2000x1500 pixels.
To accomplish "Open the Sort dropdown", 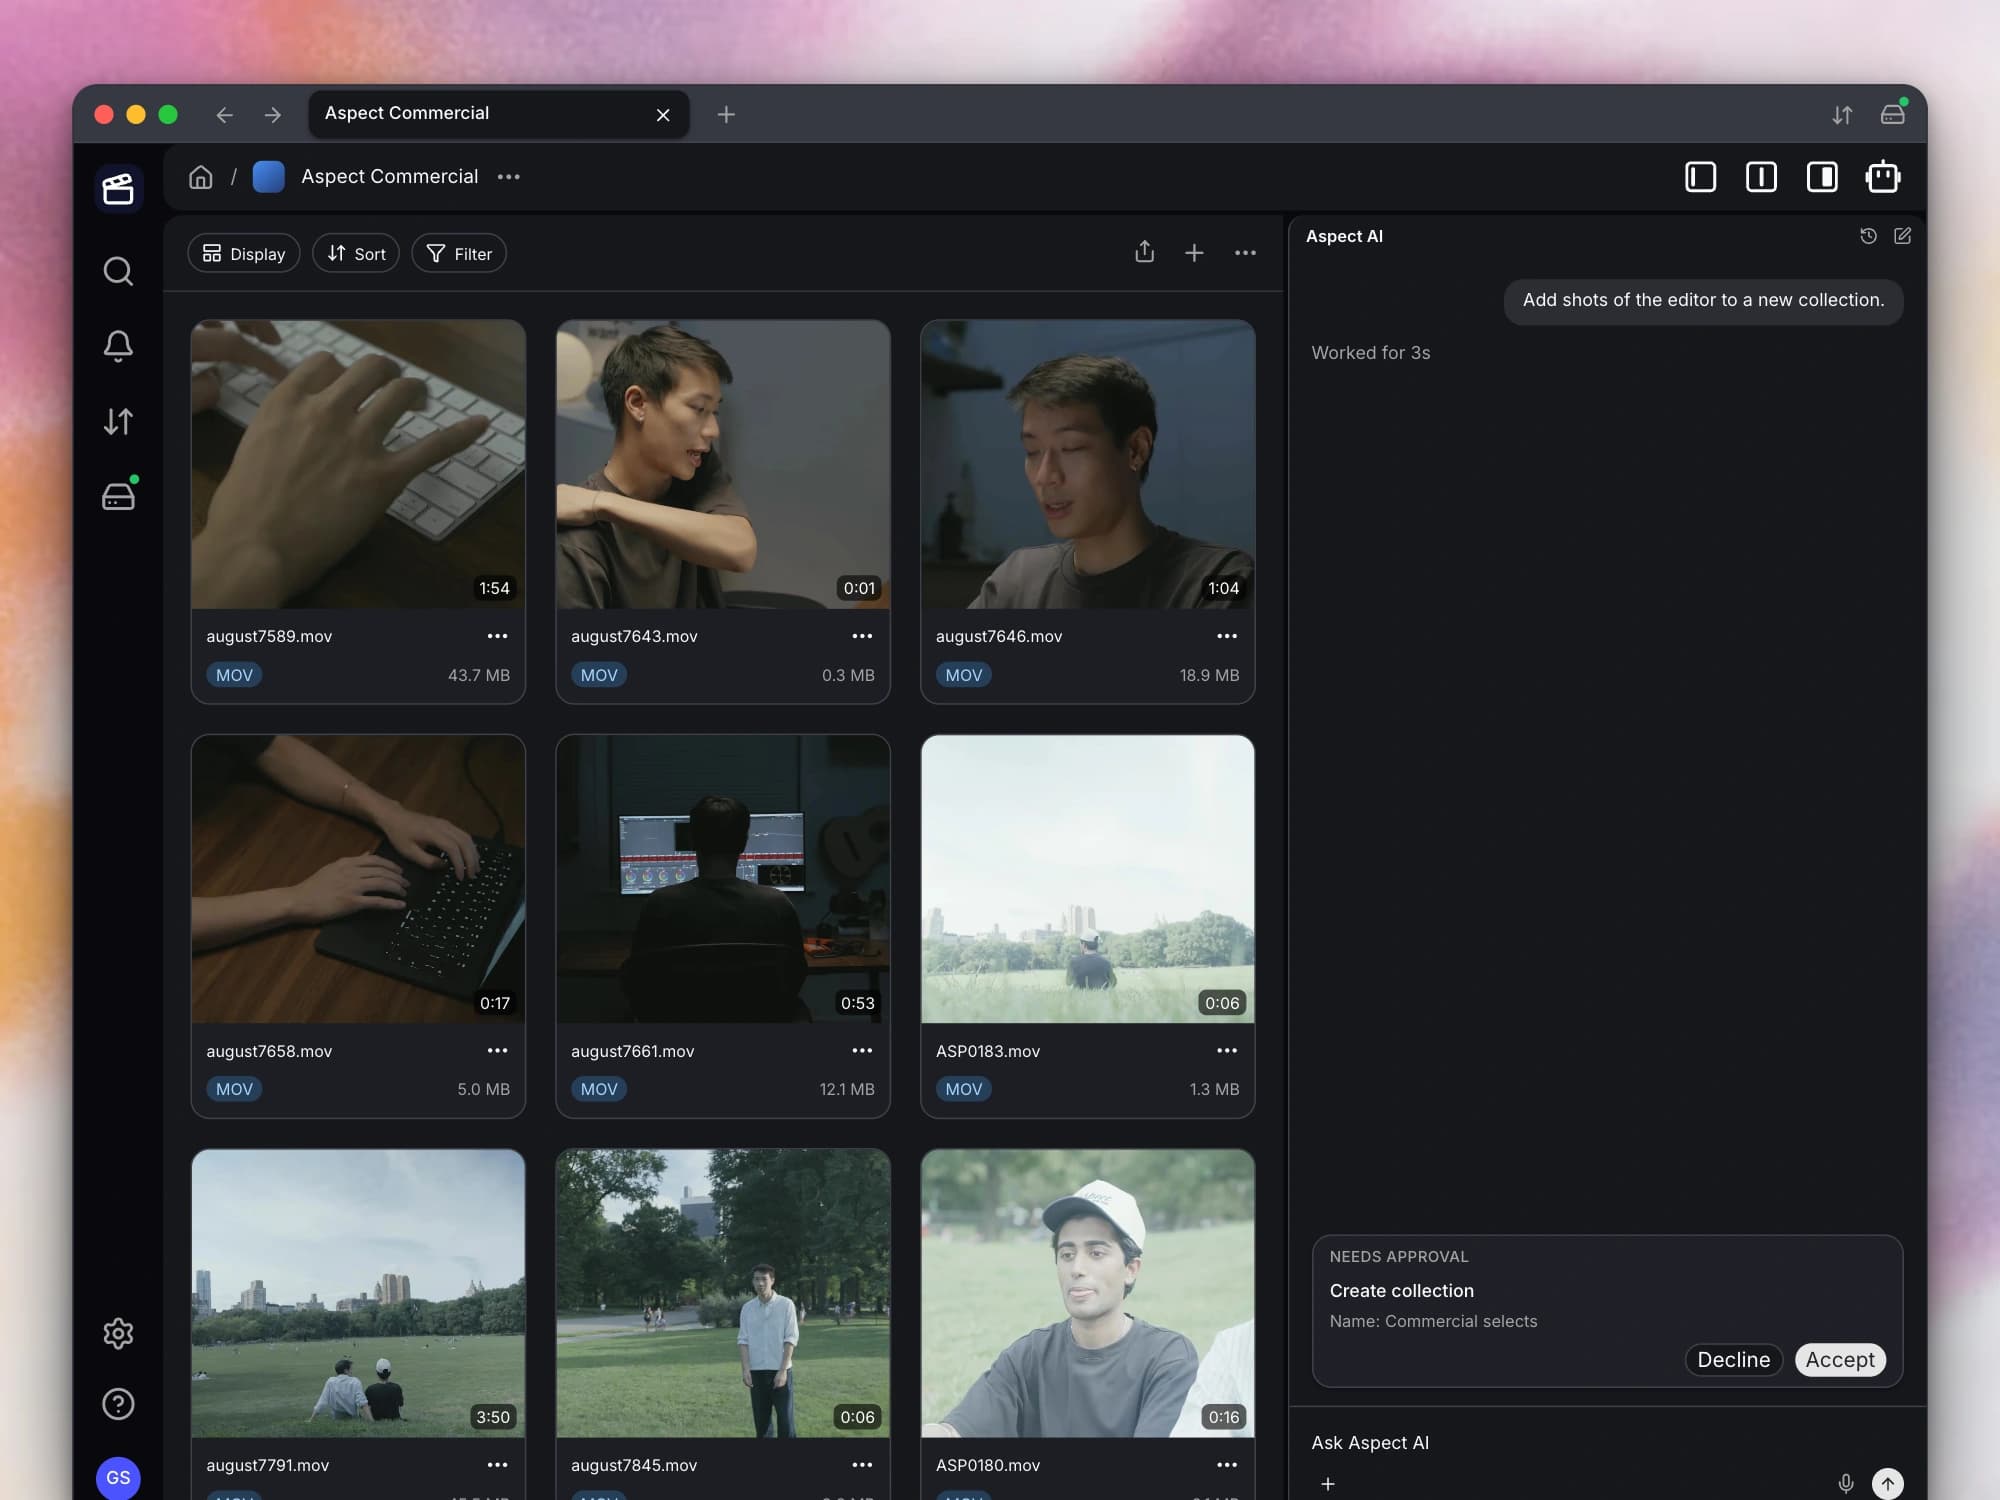I will (356, 254).
